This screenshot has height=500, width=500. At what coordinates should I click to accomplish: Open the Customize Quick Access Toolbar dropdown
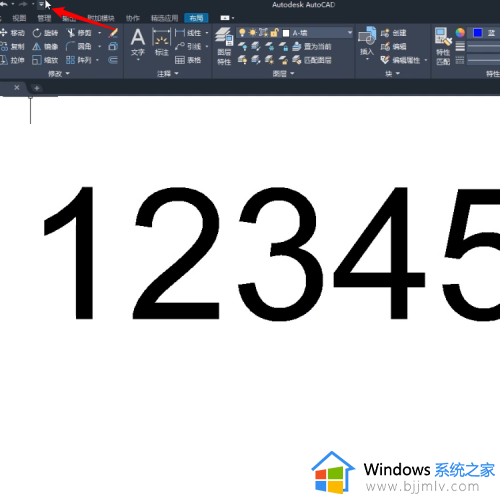(x=41, y=4)
